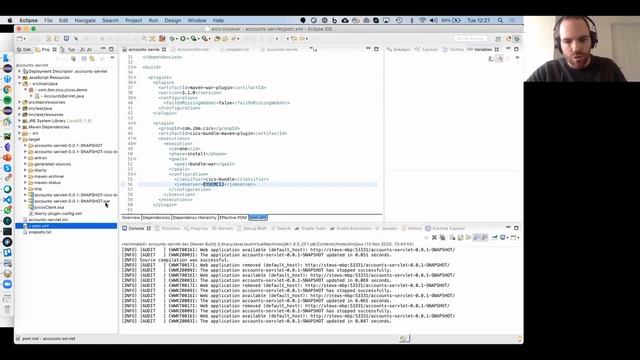Toggle Link with Editor in Project Explorer
Screen dimensions: 640x360
pos(92,59)
